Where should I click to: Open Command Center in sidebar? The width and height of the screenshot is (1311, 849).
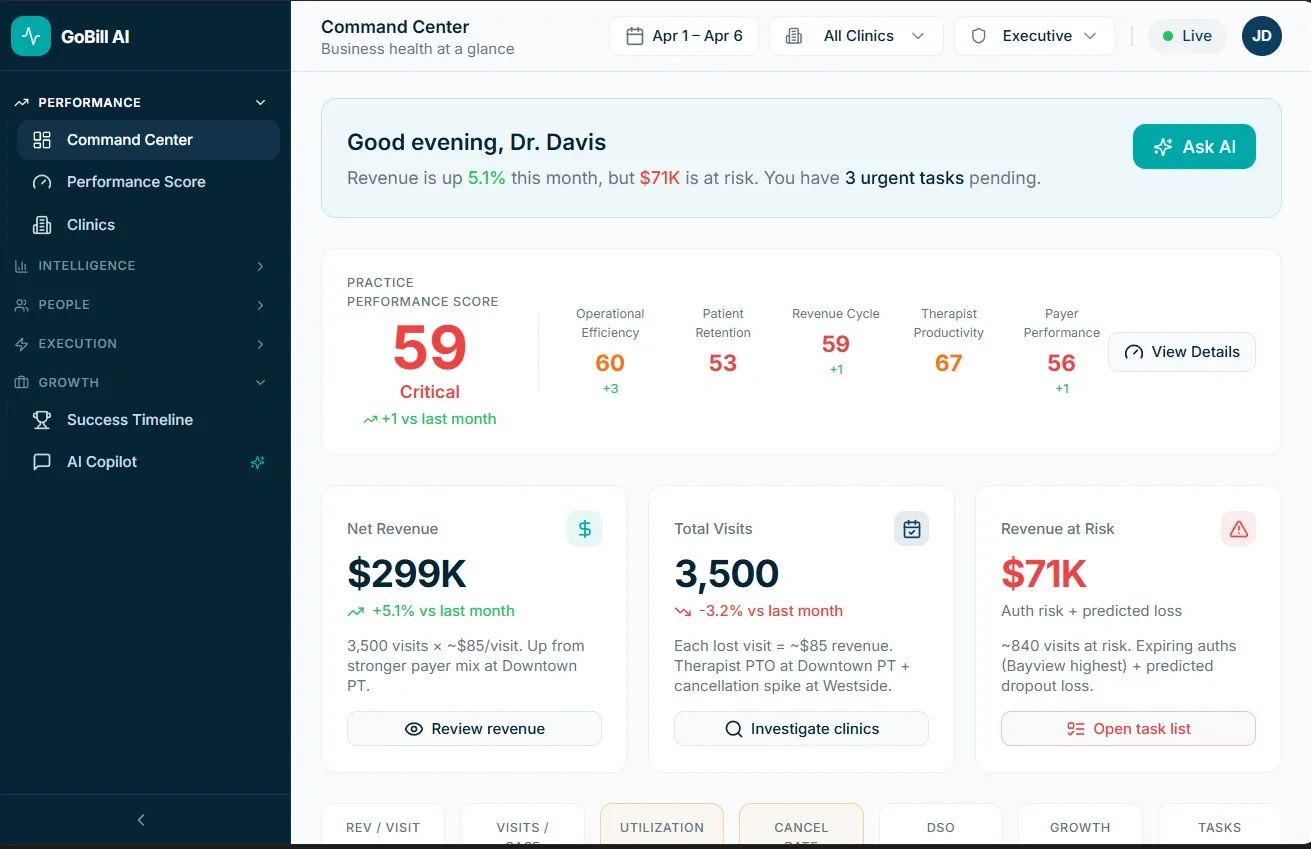[x=148, y=140]
